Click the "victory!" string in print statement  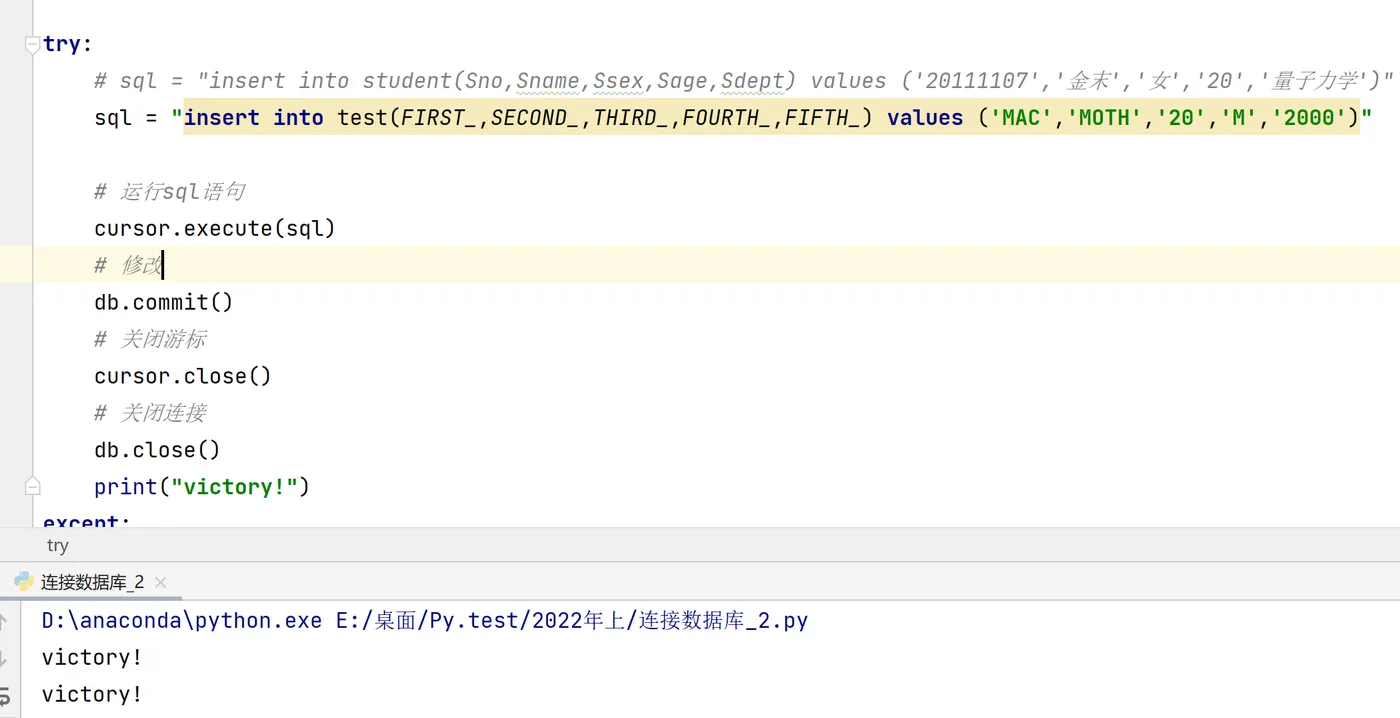(234, 487)
